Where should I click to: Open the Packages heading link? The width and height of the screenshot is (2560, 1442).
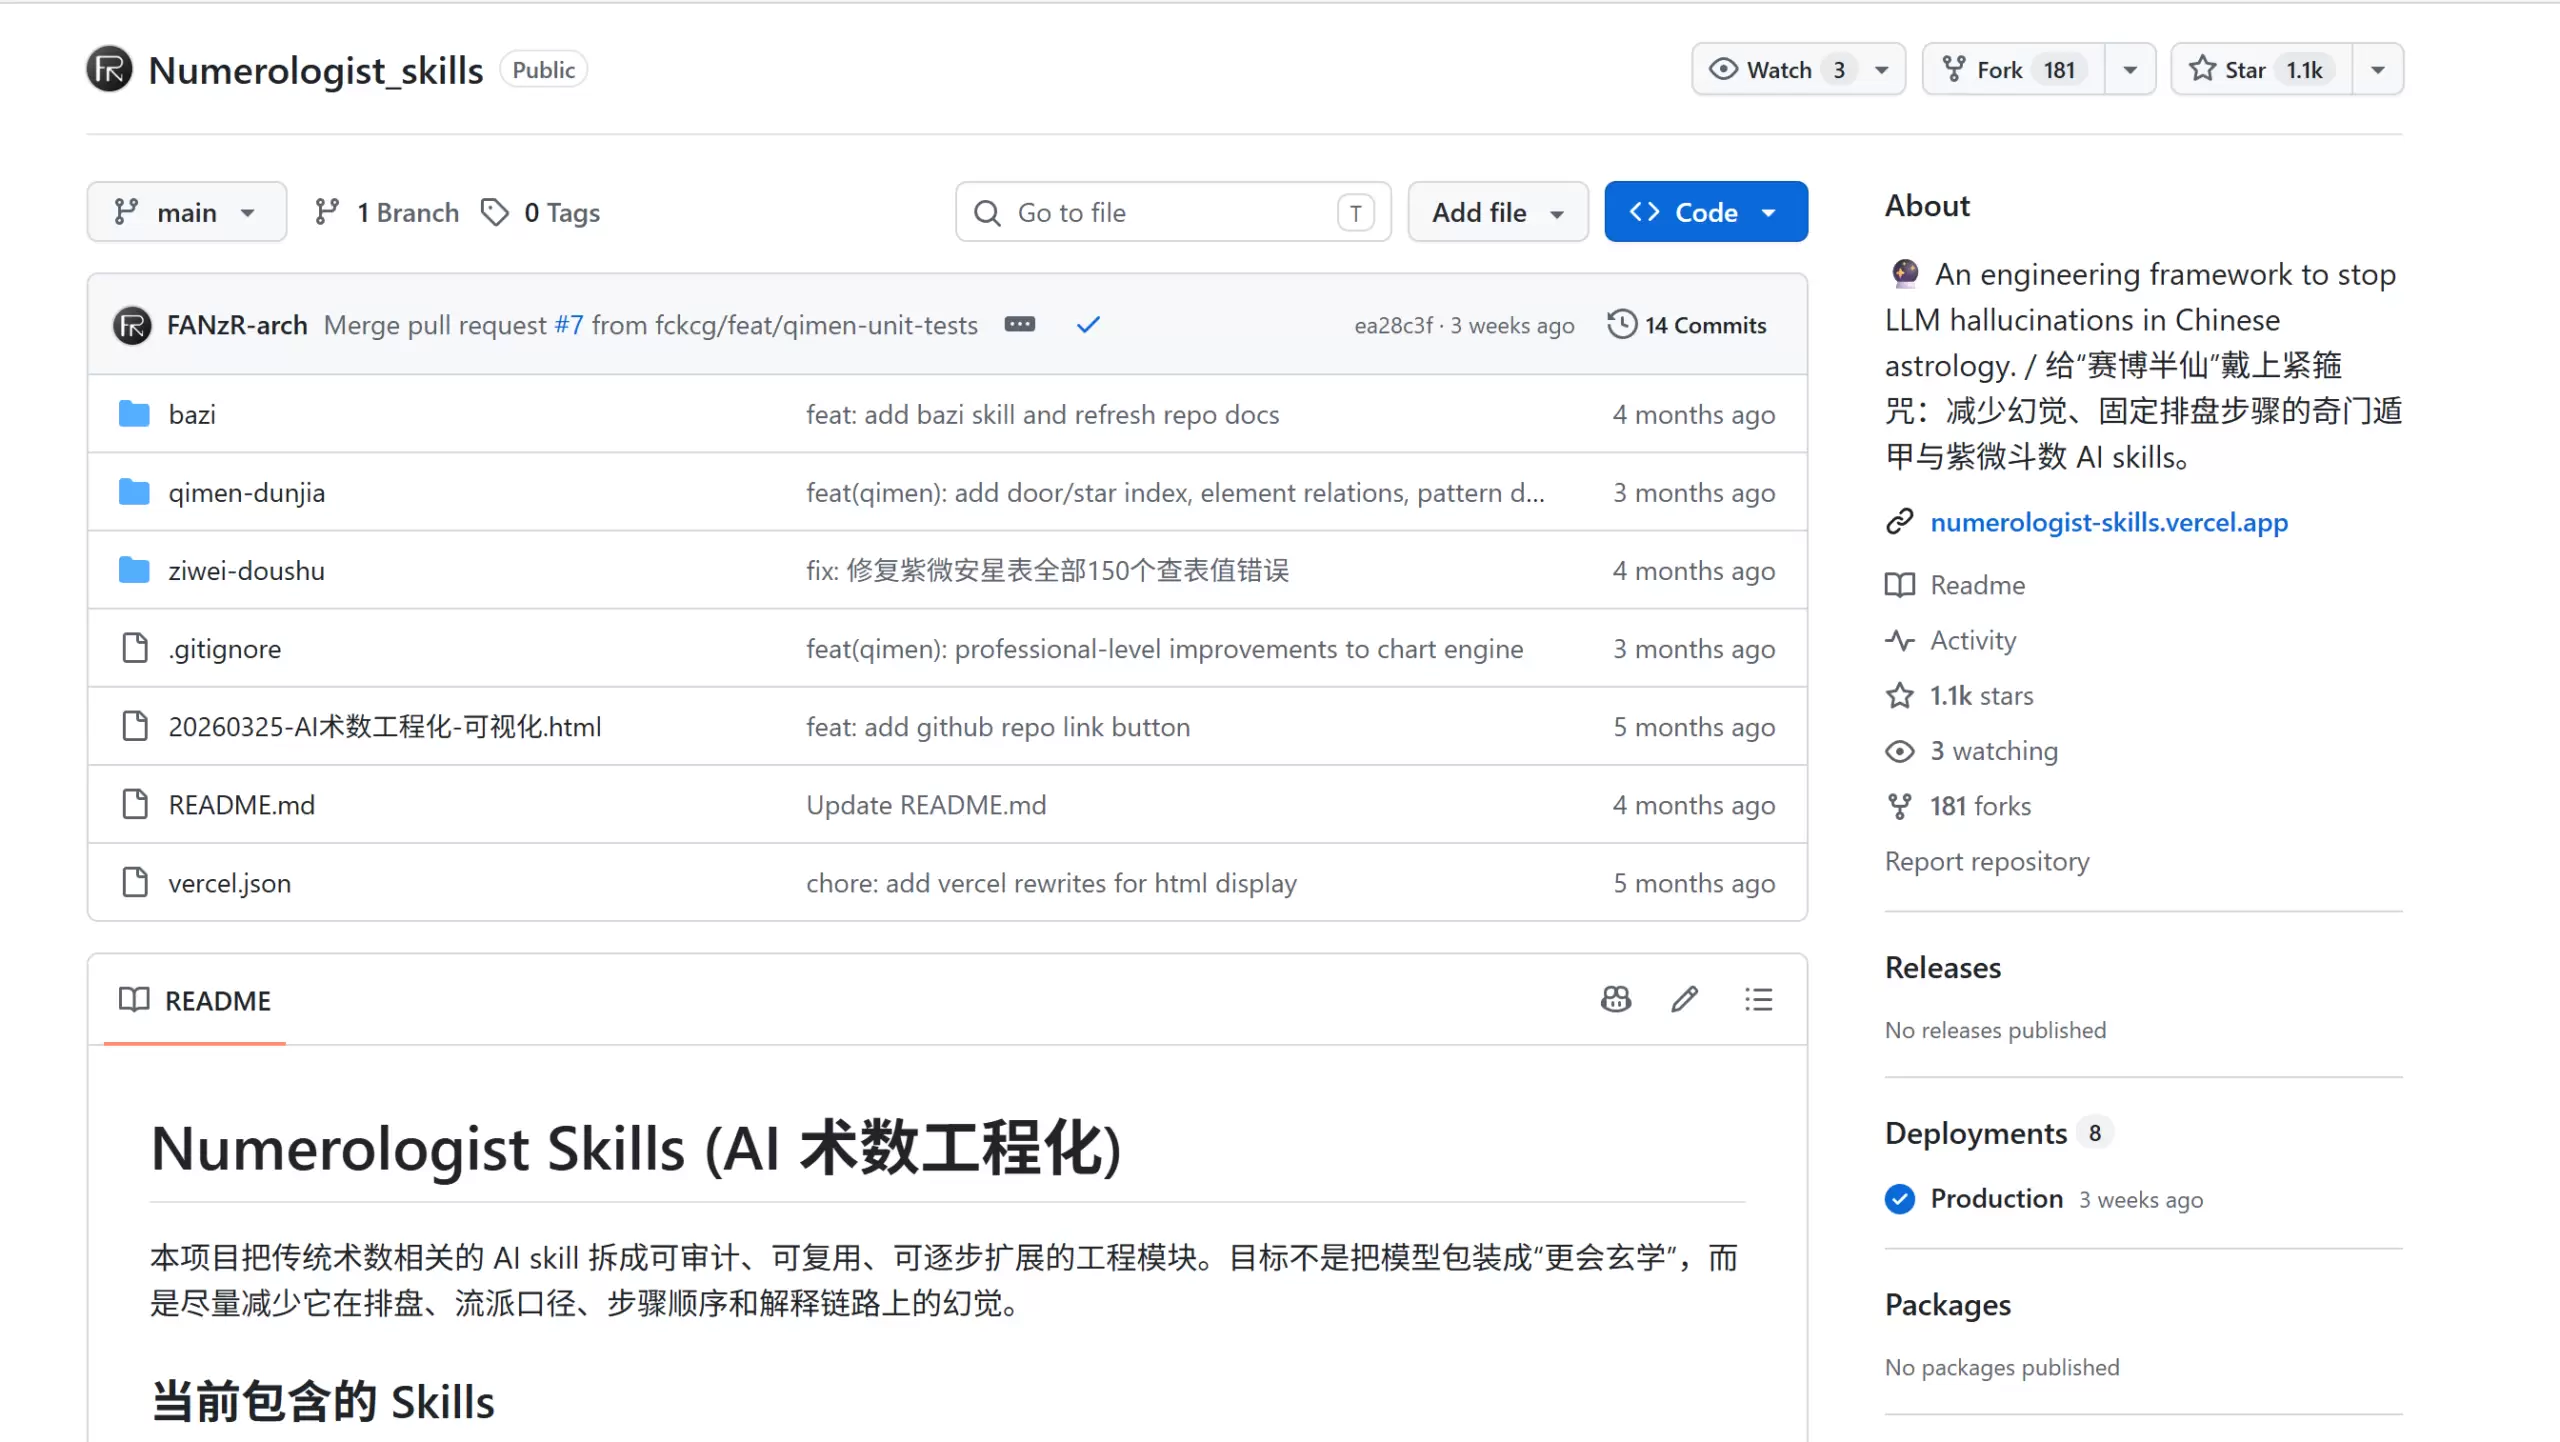pyautogui.click(x=1948, y=1304)
